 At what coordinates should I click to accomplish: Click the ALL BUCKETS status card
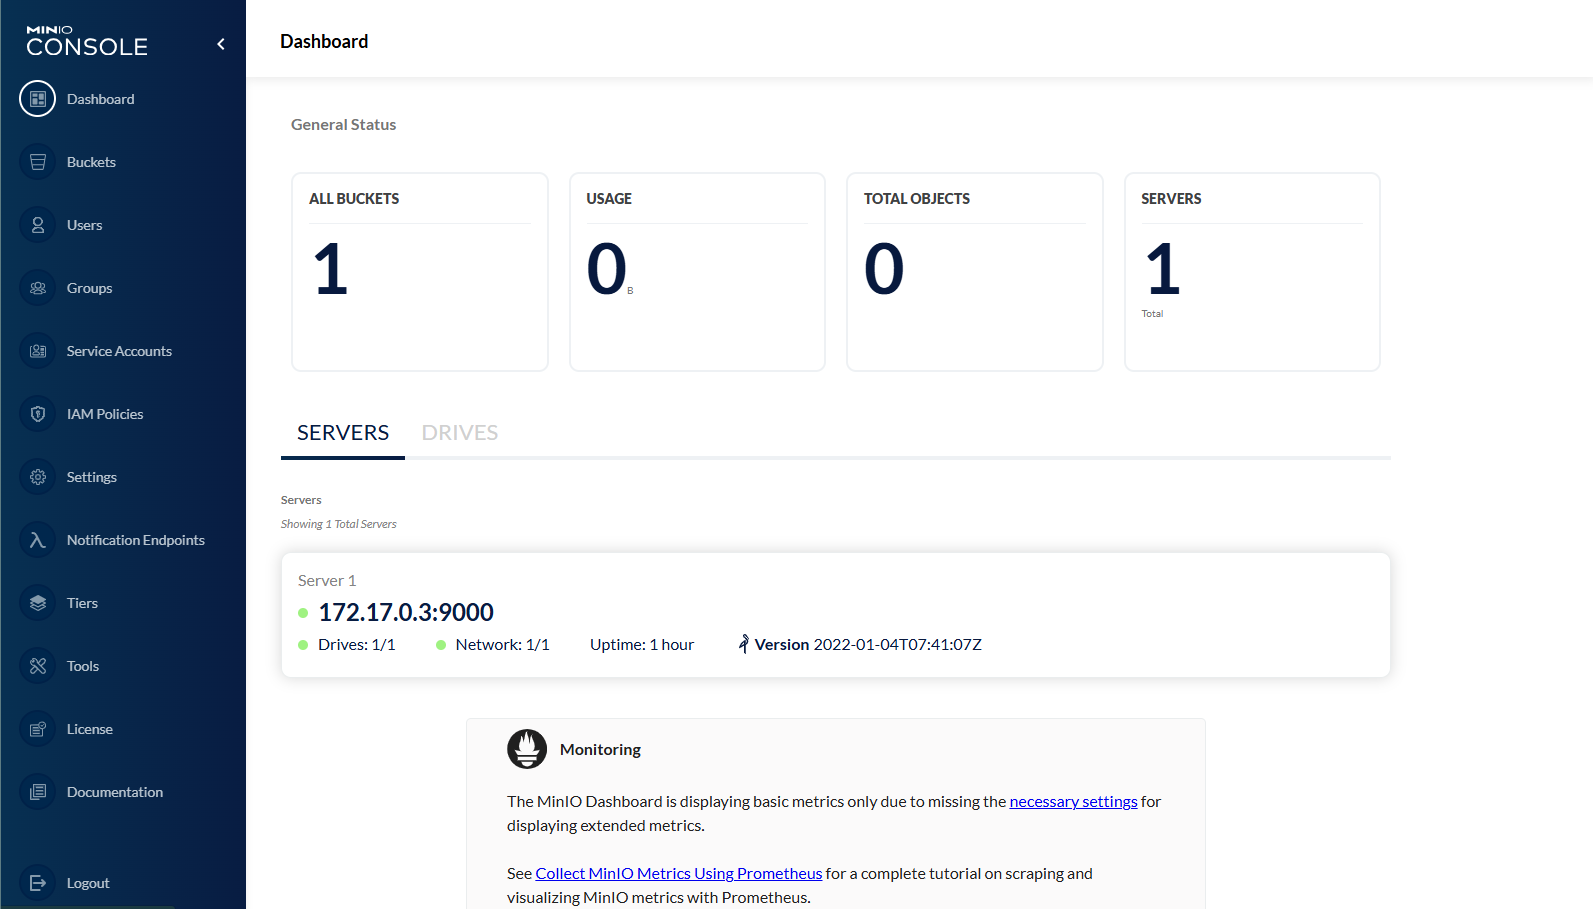click(x=420, y=272)
